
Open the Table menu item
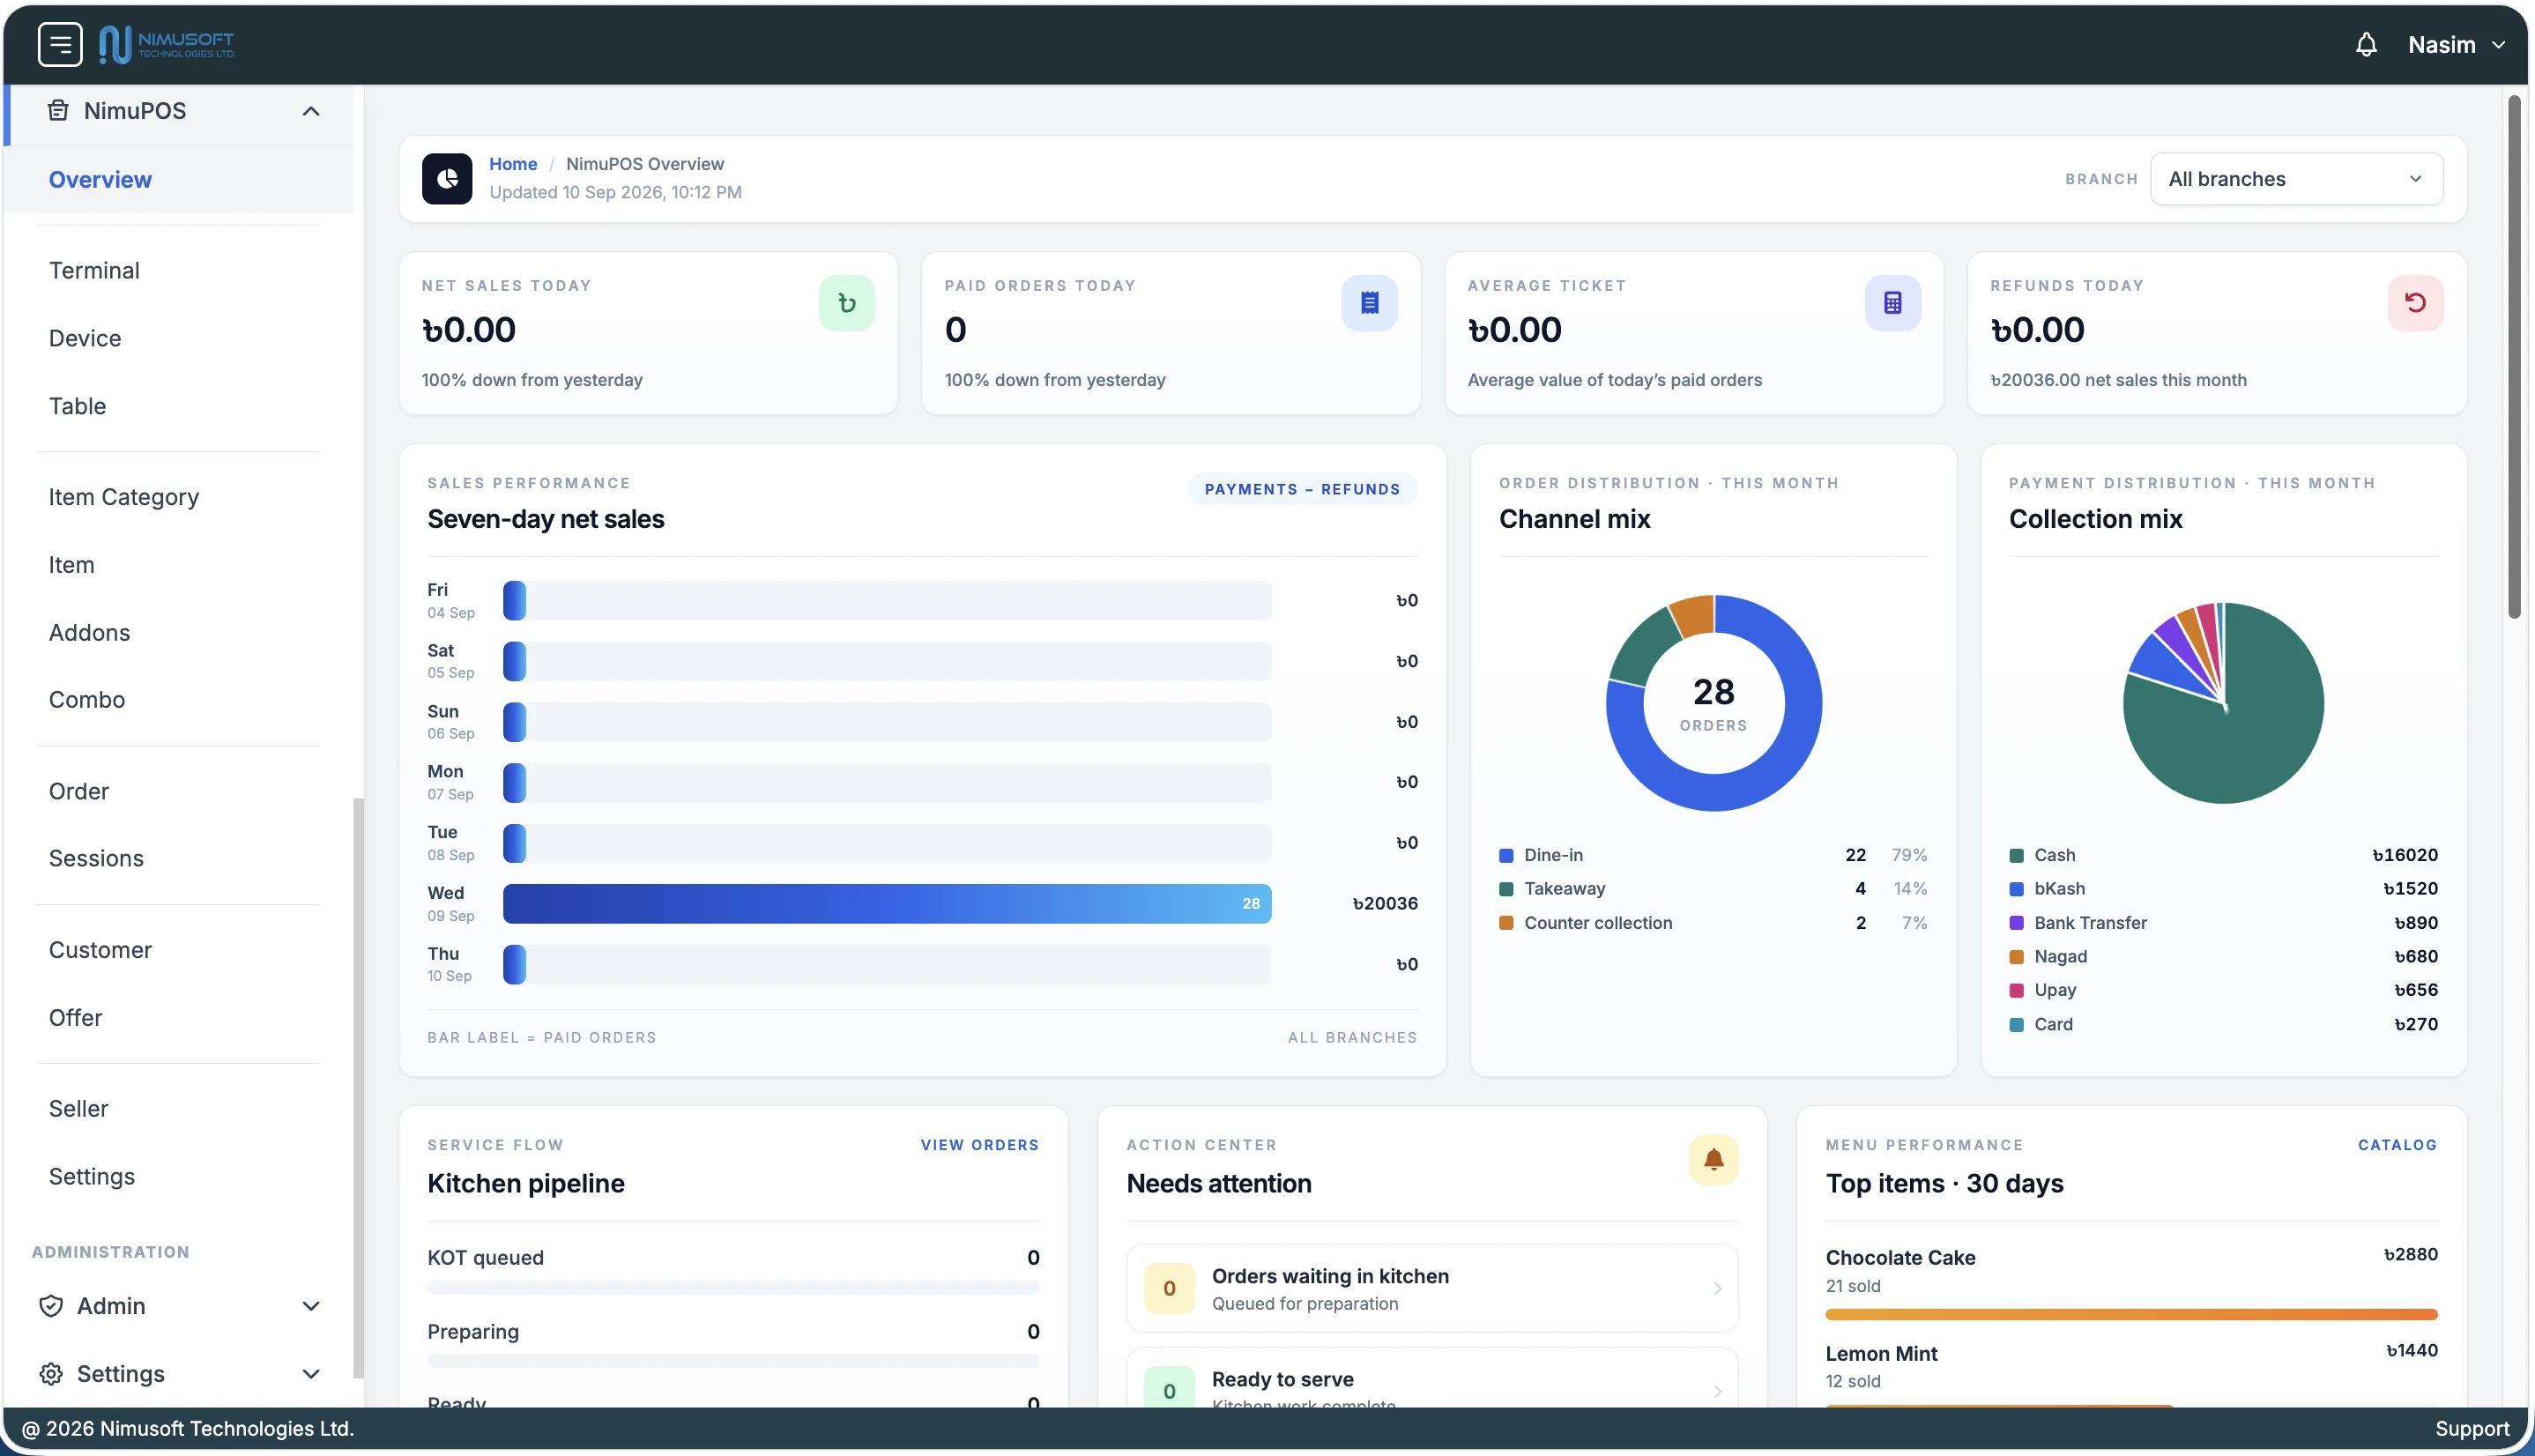pyautogui.click(x=77, y=406)
